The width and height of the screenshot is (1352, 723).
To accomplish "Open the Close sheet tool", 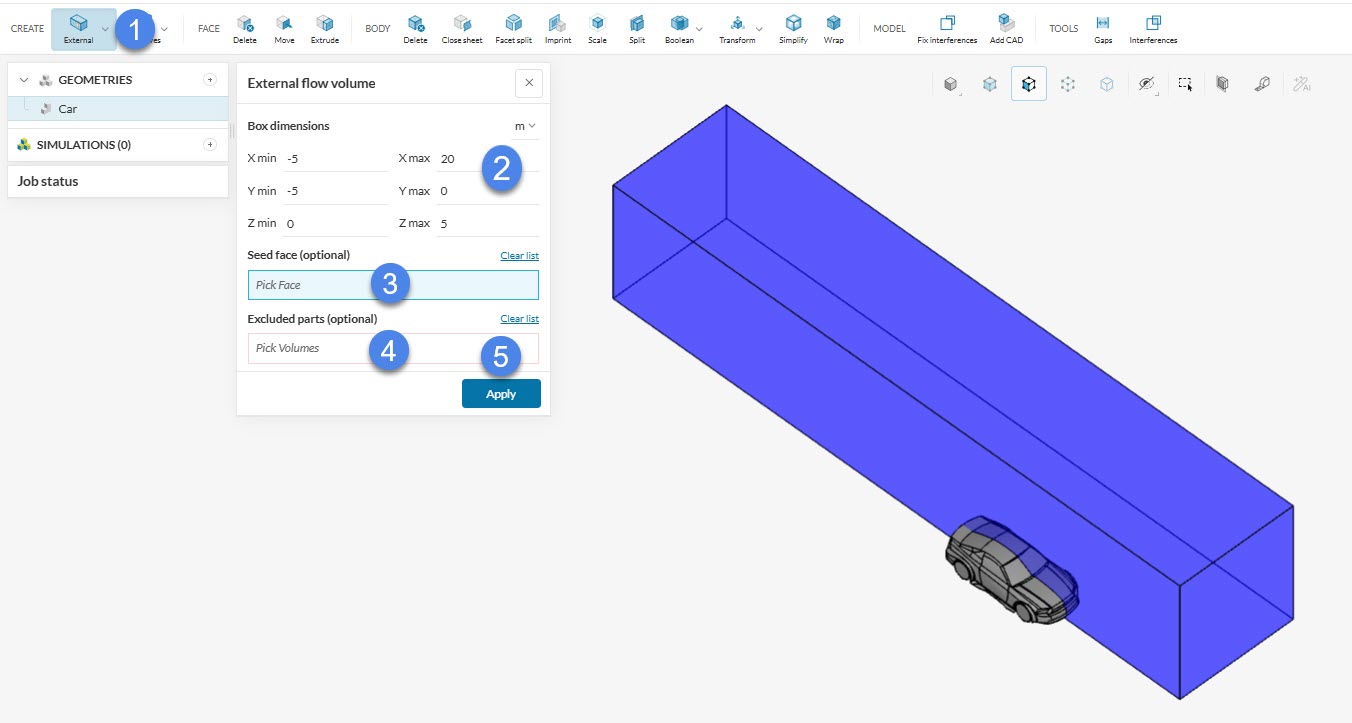I will click(462, 29).
